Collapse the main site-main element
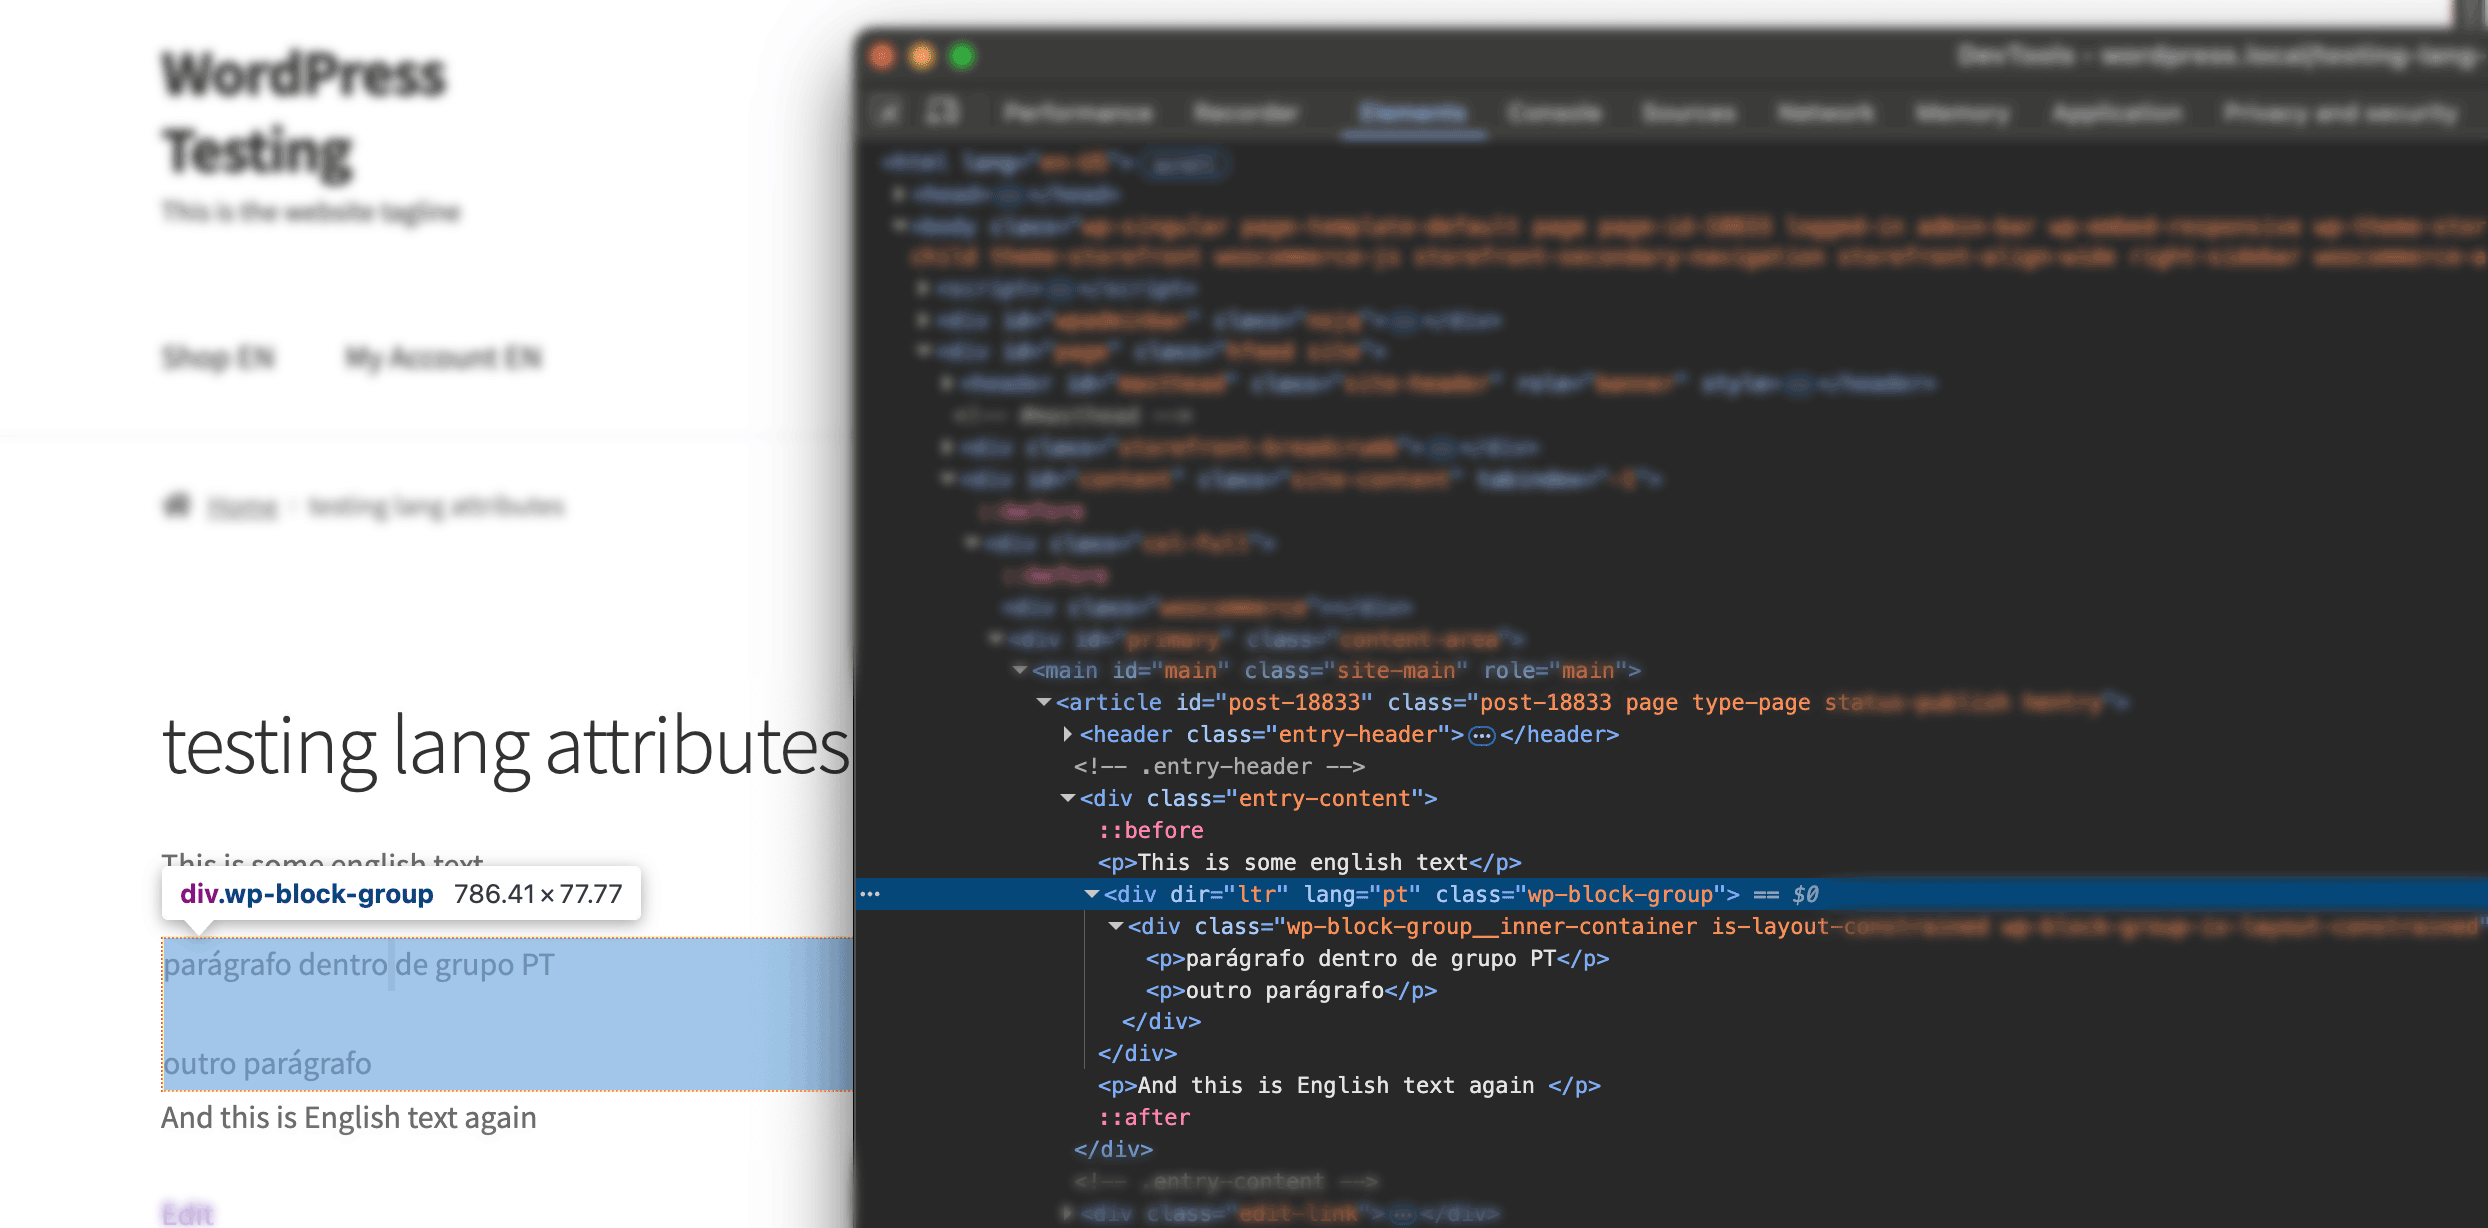This screenshot has height=1228, width=2488. (x=1019, y=670)
